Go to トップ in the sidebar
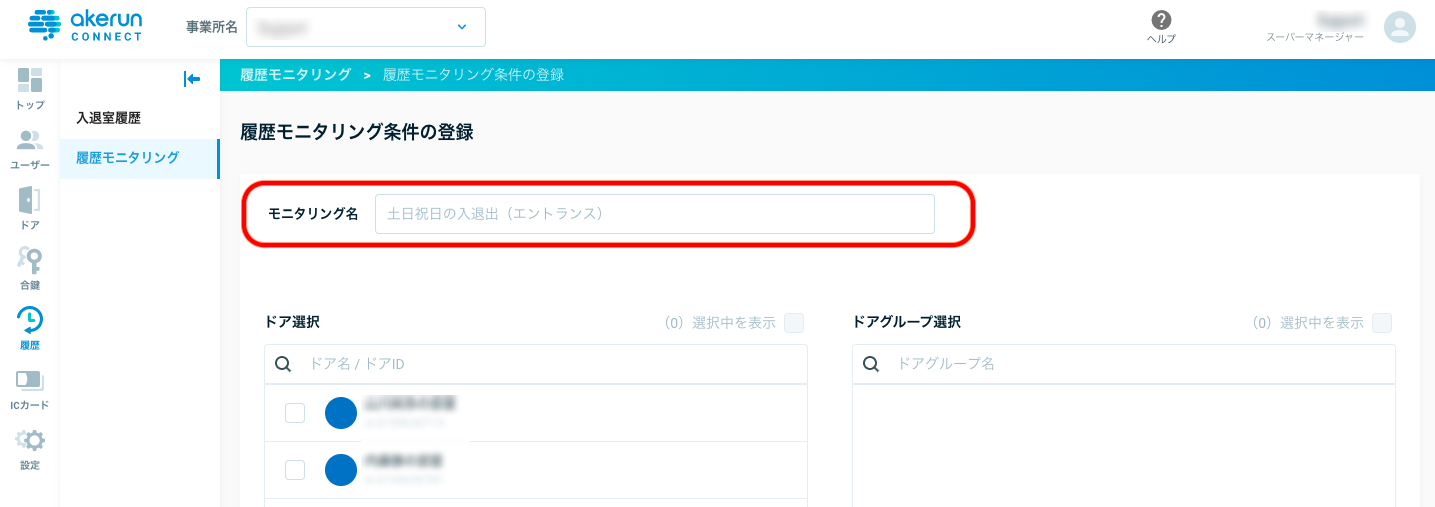The width and height of the screenshot is (1435, 507). (30, 89)
